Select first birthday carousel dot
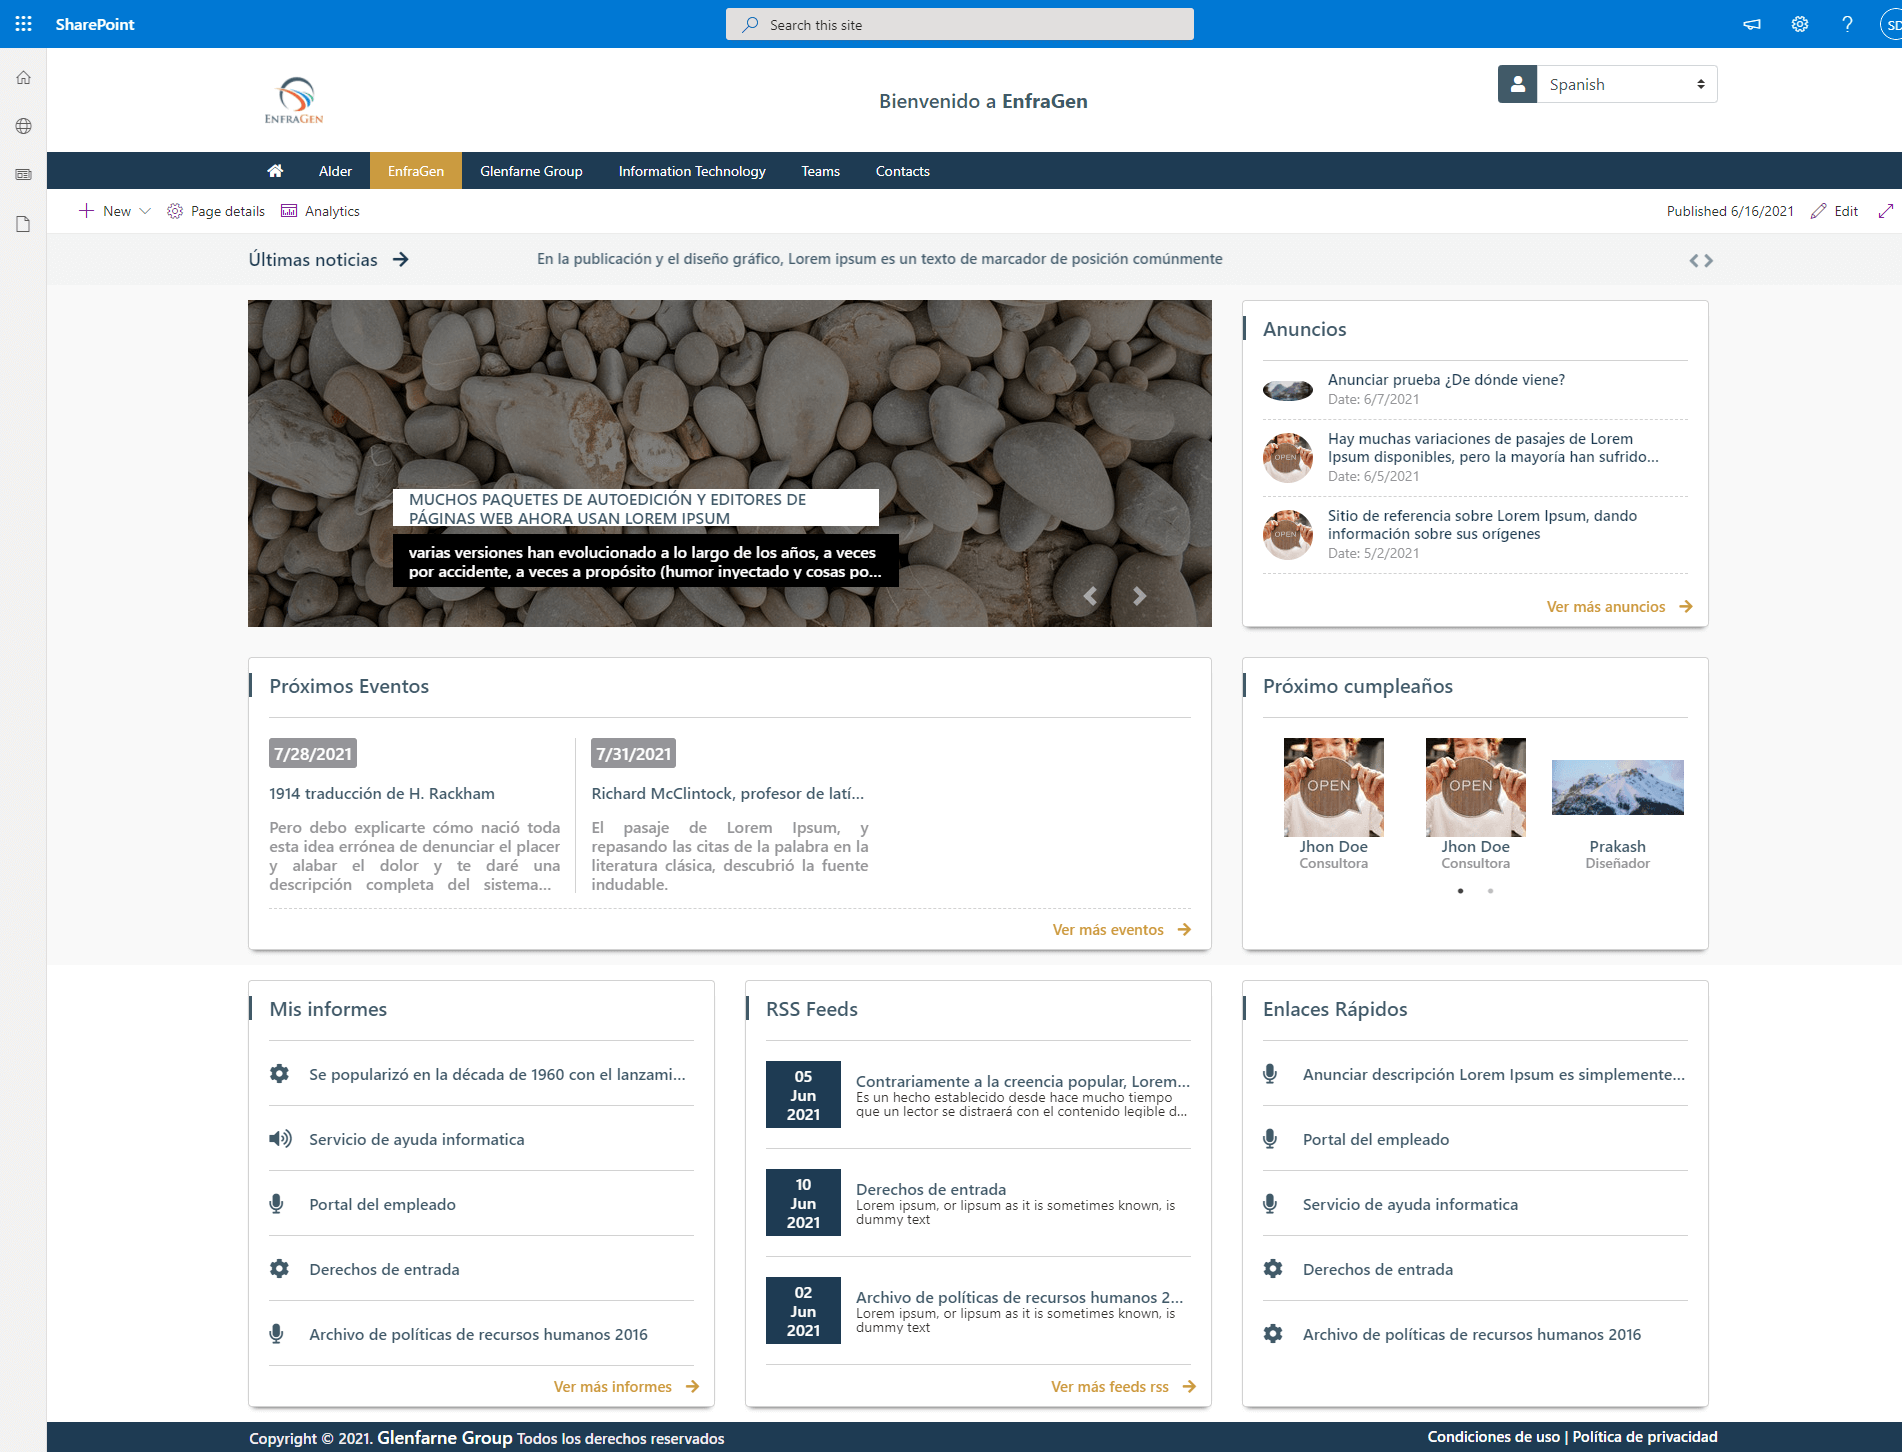Screen dimensions: 1902x1452 click(x=1461, y=891)
